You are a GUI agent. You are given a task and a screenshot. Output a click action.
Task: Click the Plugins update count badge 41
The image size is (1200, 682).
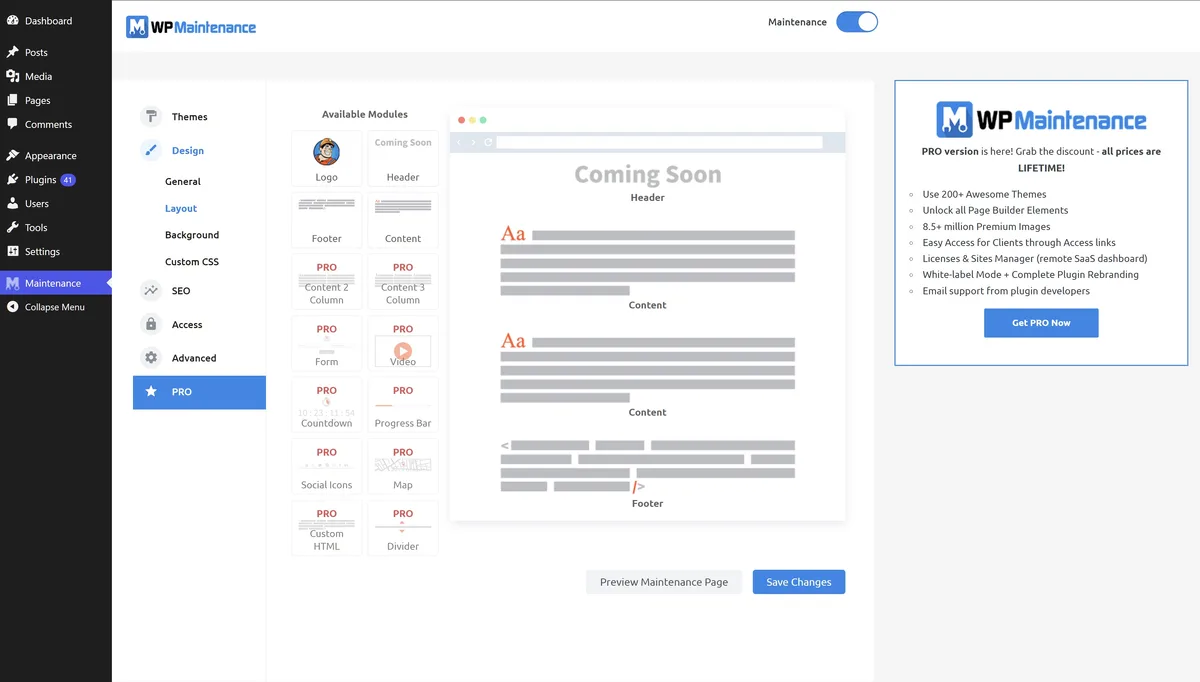[68, 180]
